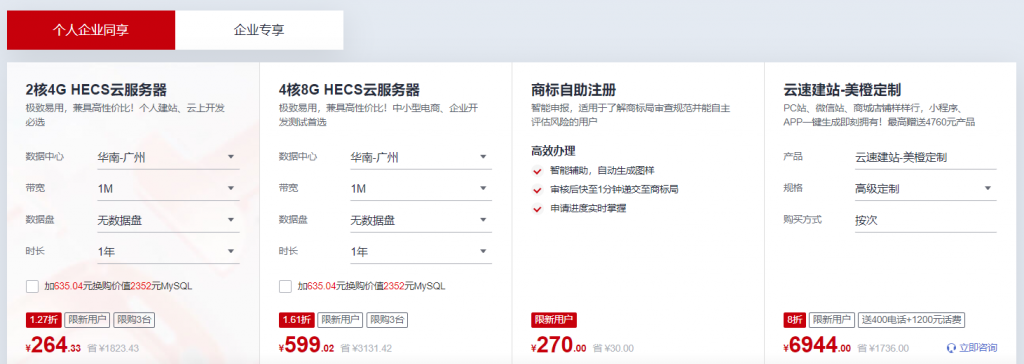This screenshot has height=364, width=1024.
Task: Click 2核4G HECS云服务器 title
Action: click(x=96, y=90)
